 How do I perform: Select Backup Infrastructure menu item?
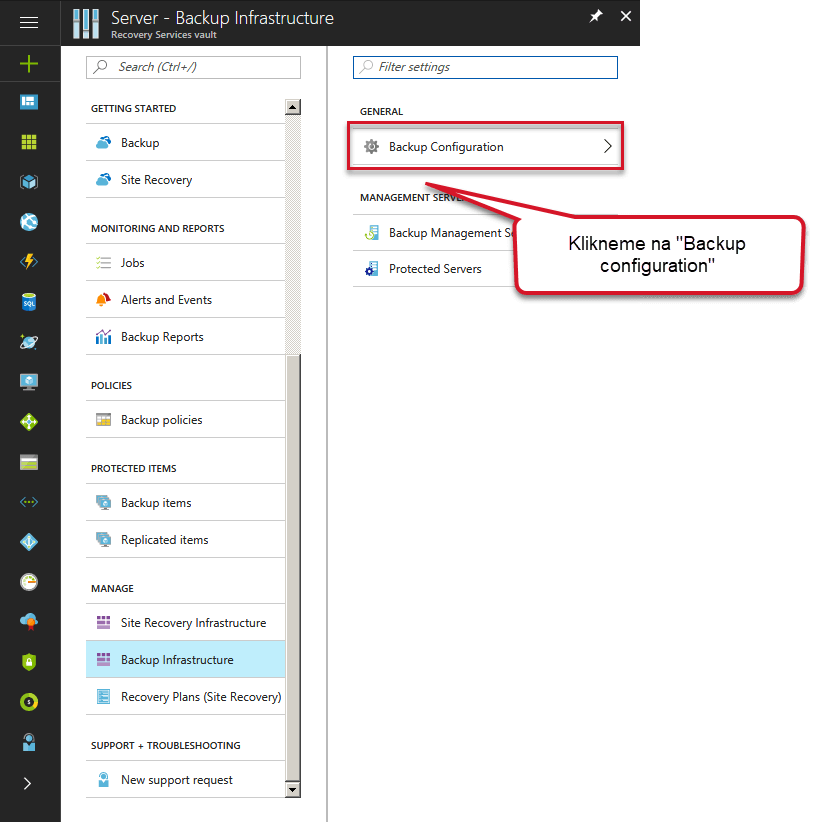click(x=186, y=659)
